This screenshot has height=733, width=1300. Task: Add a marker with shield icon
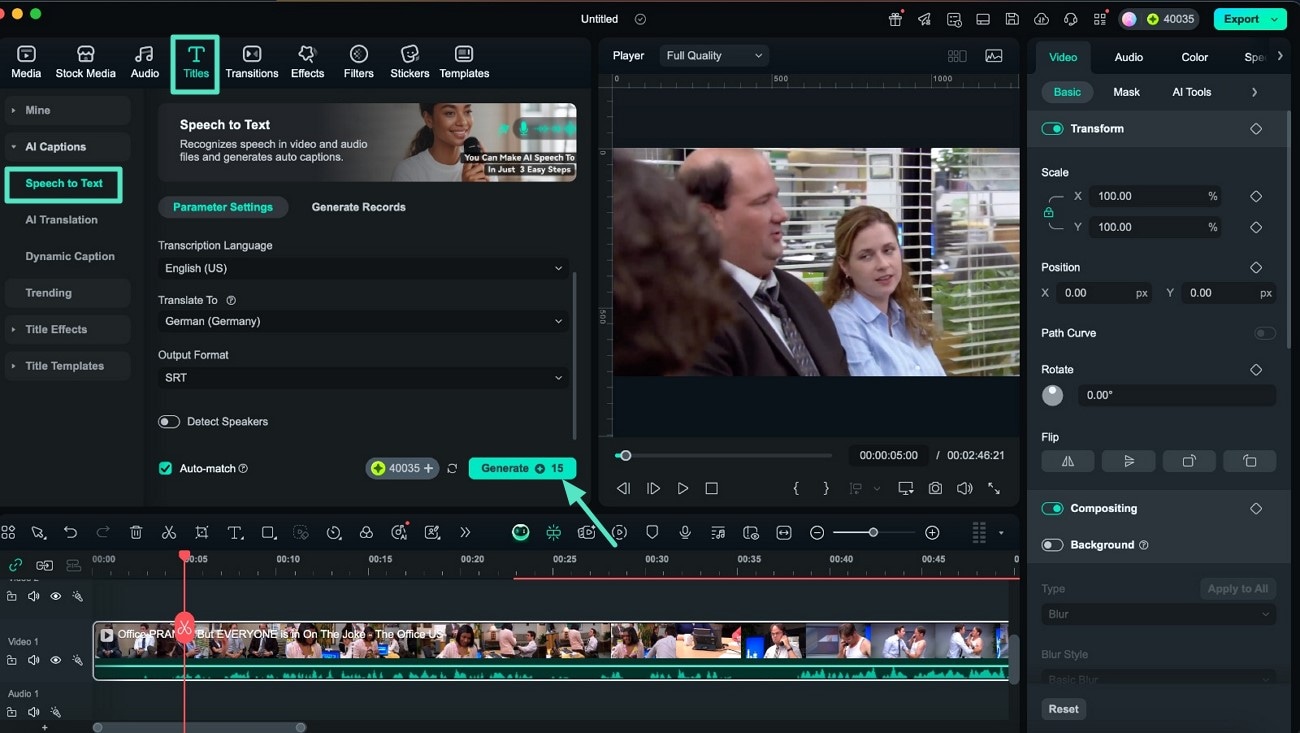652,533
